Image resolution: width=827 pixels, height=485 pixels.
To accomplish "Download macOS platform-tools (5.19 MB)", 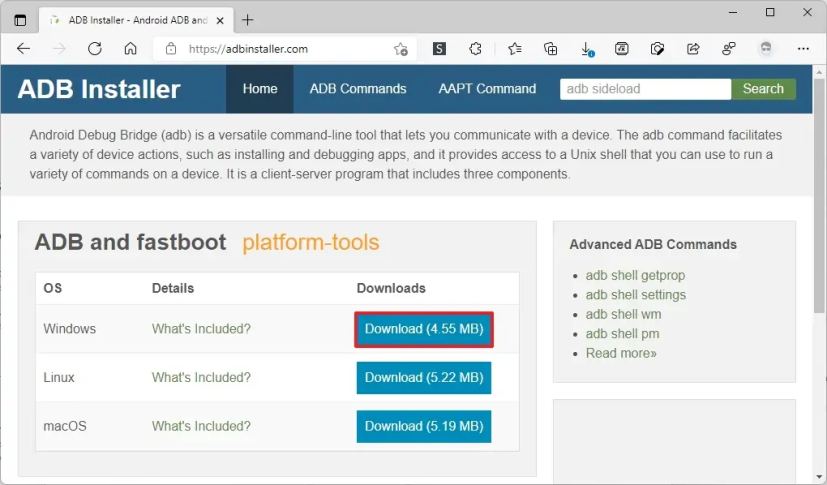I will pyautogui.click(x=424, y=426).
